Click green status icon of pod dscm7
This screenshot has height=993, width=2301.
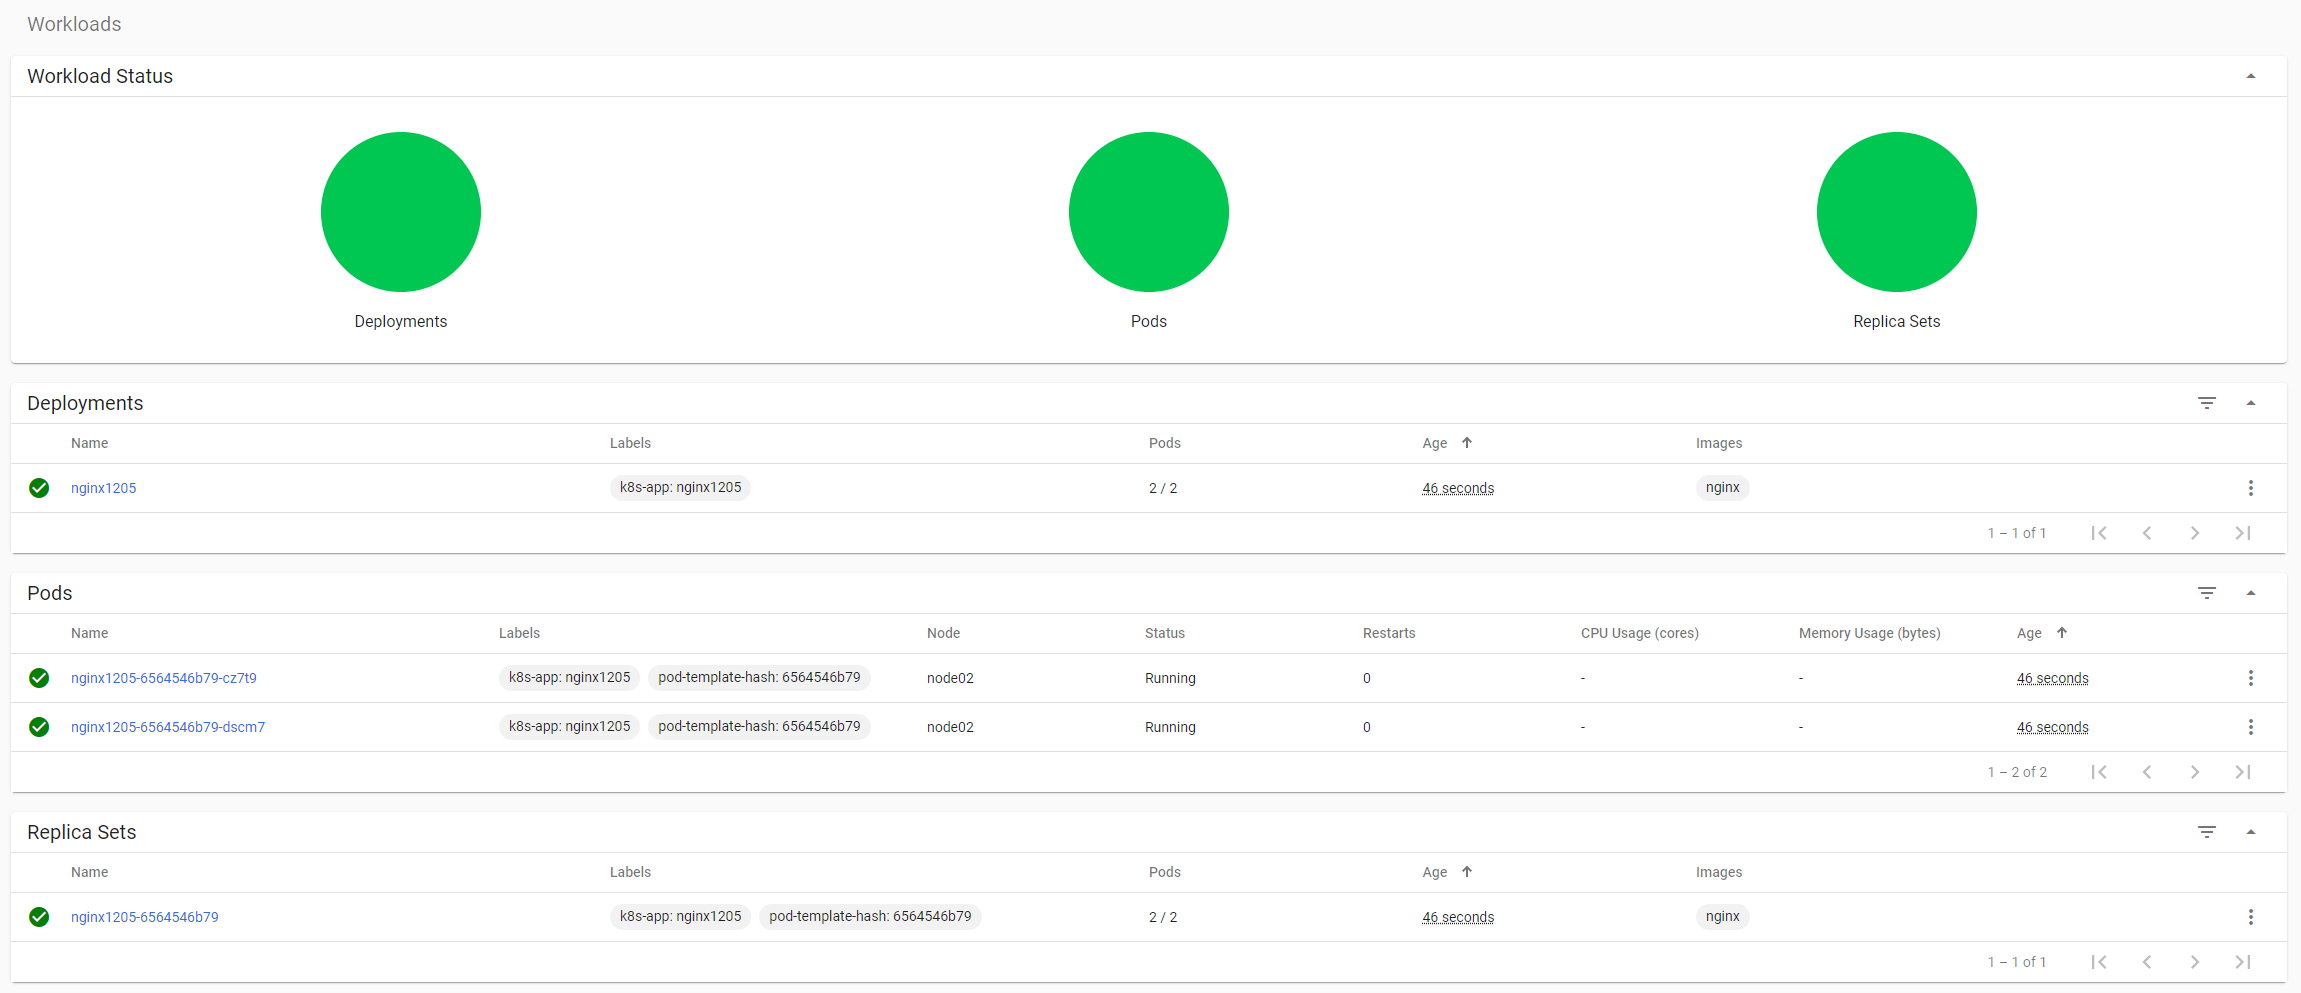point(39,727)
